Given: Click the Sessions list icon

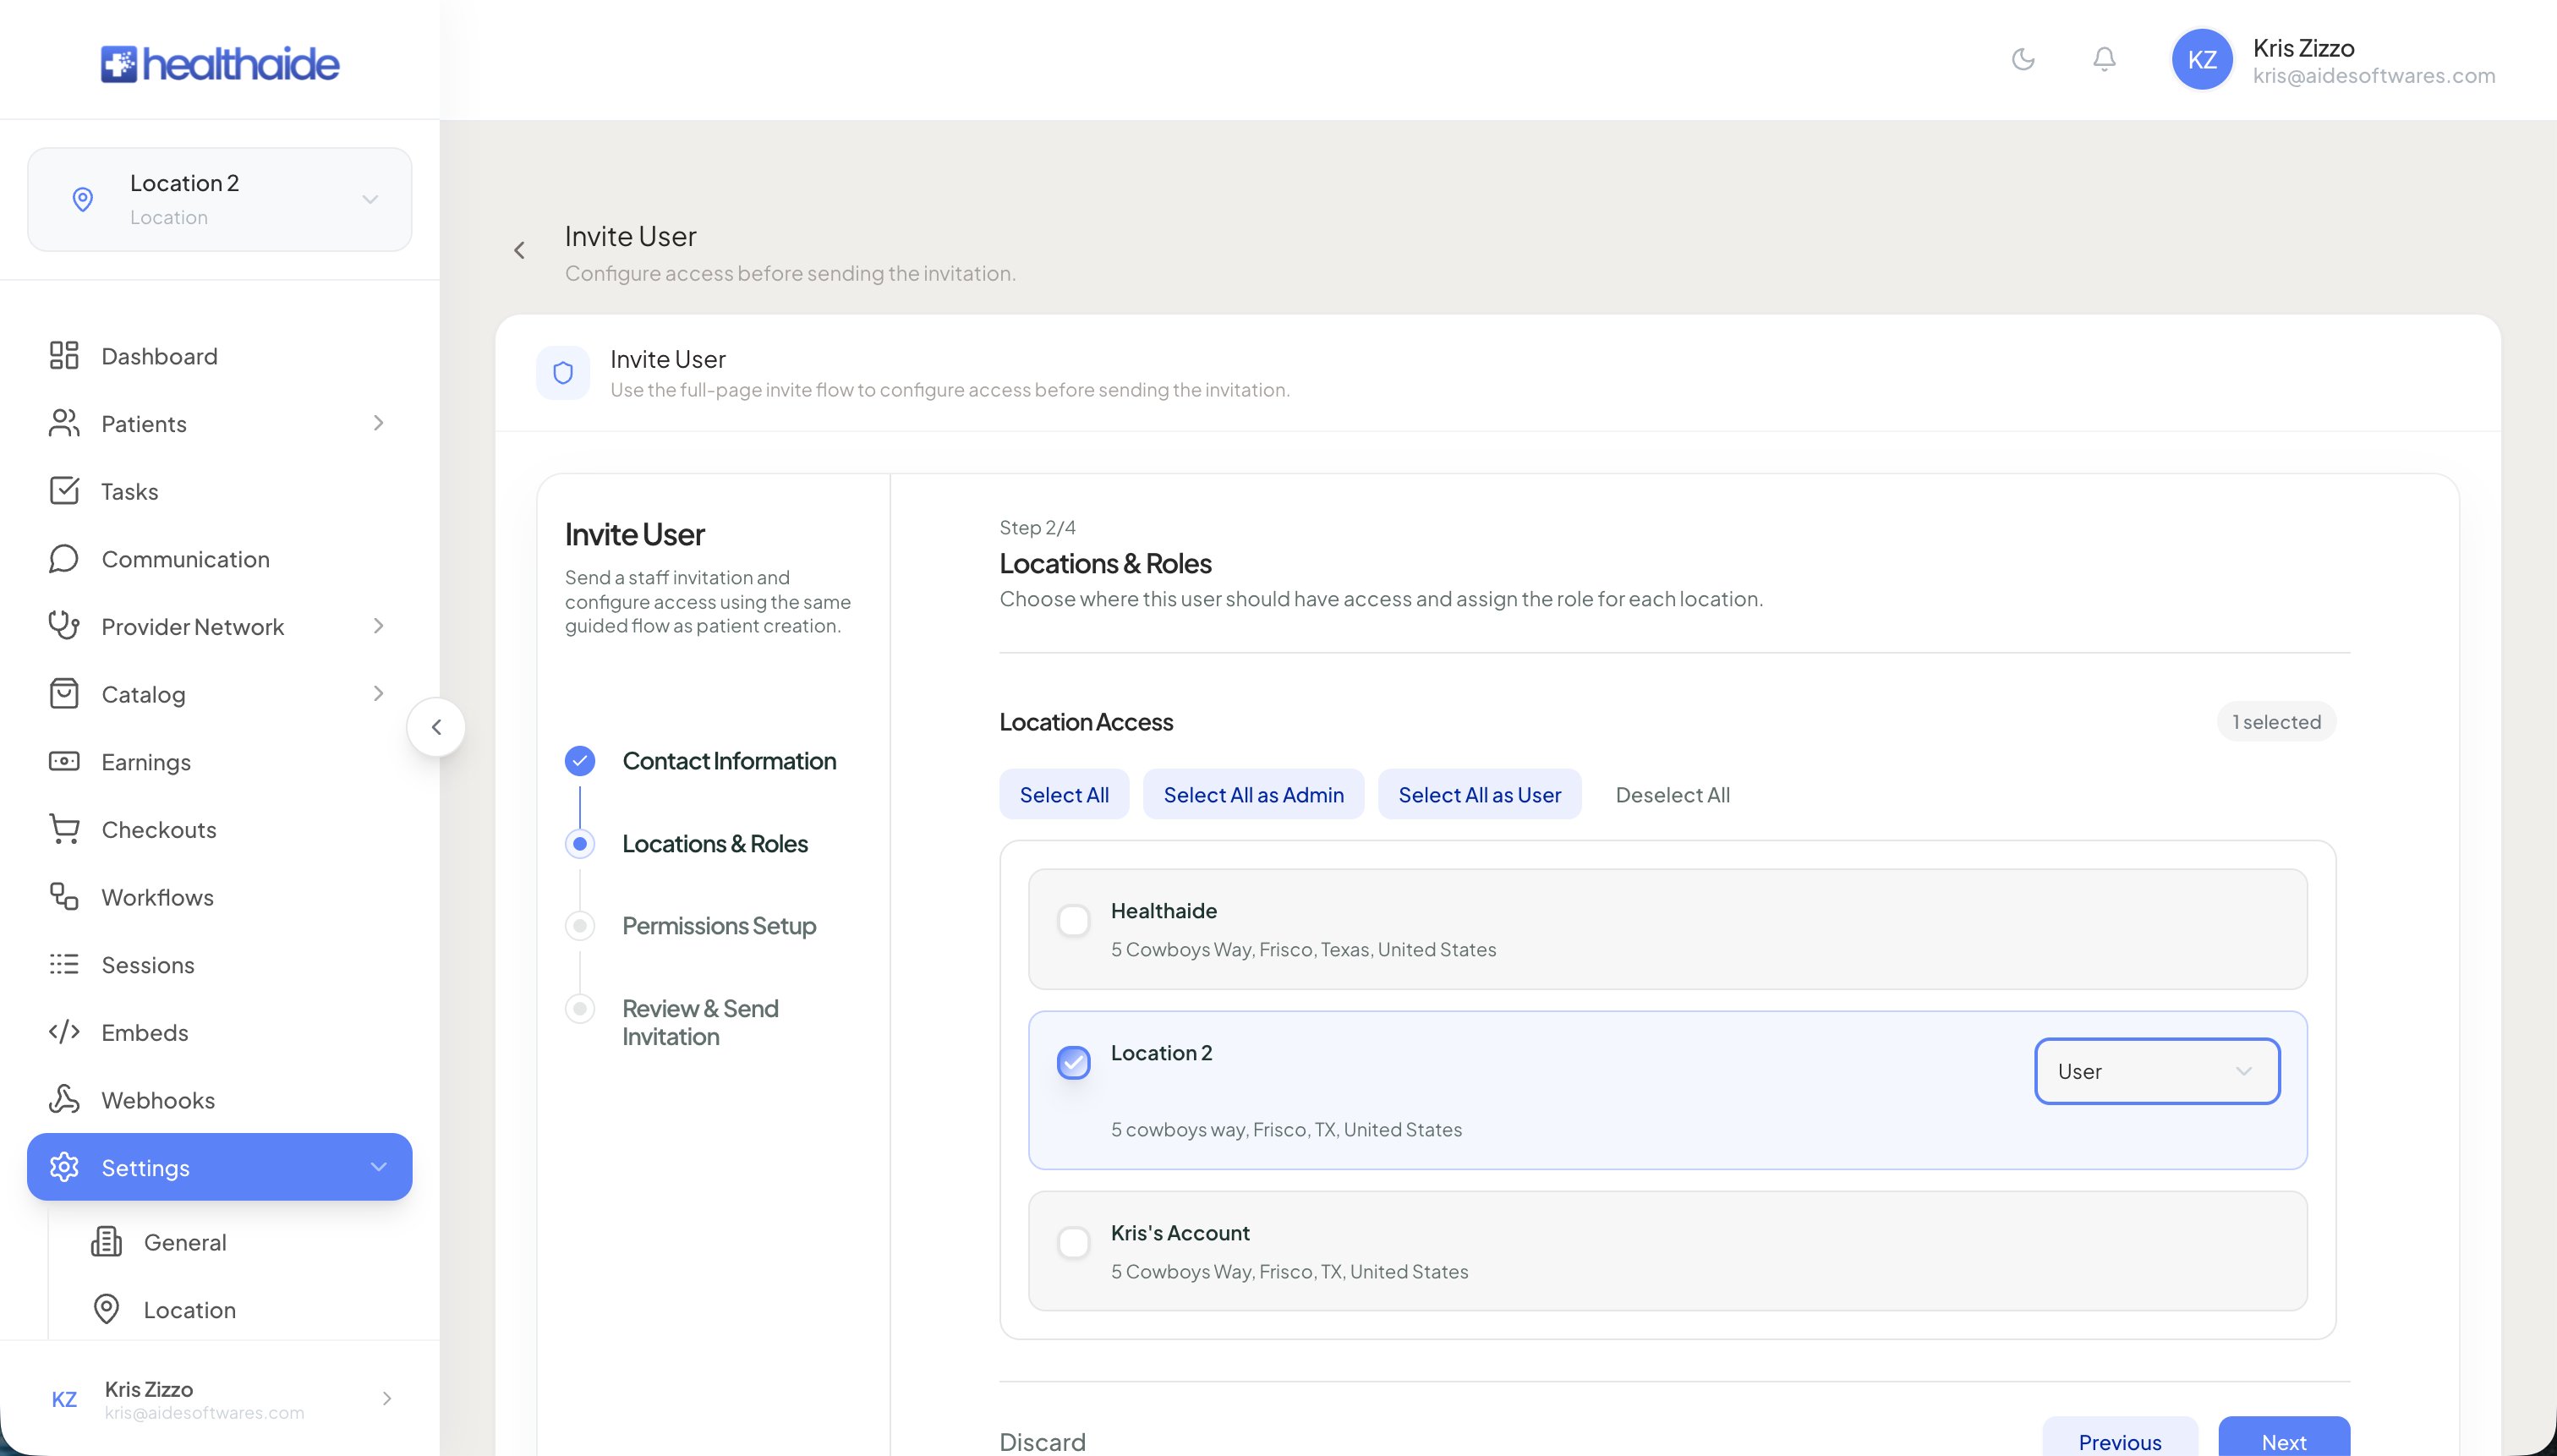Looking at the screenshot, I should tap(64, 964).
